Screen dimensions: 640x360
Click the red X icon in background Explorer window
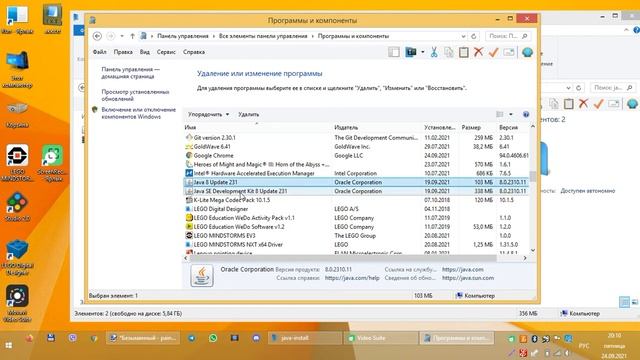584,104
